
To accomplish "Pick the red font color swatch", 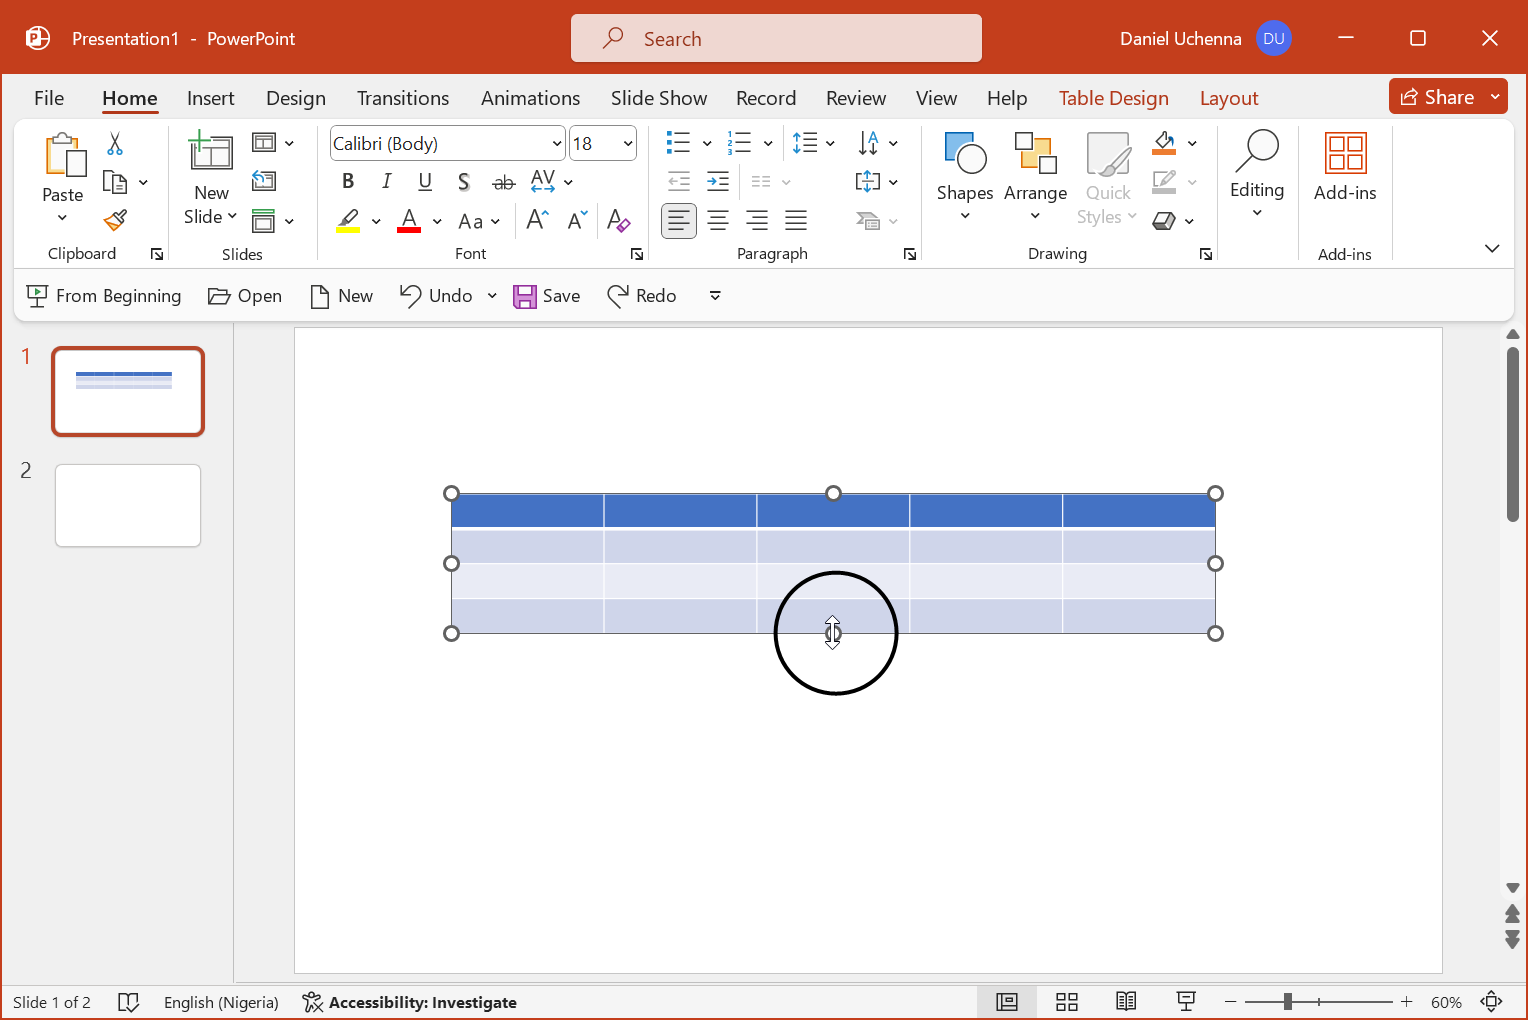I will pyautogui.click(x=408, y=220).
